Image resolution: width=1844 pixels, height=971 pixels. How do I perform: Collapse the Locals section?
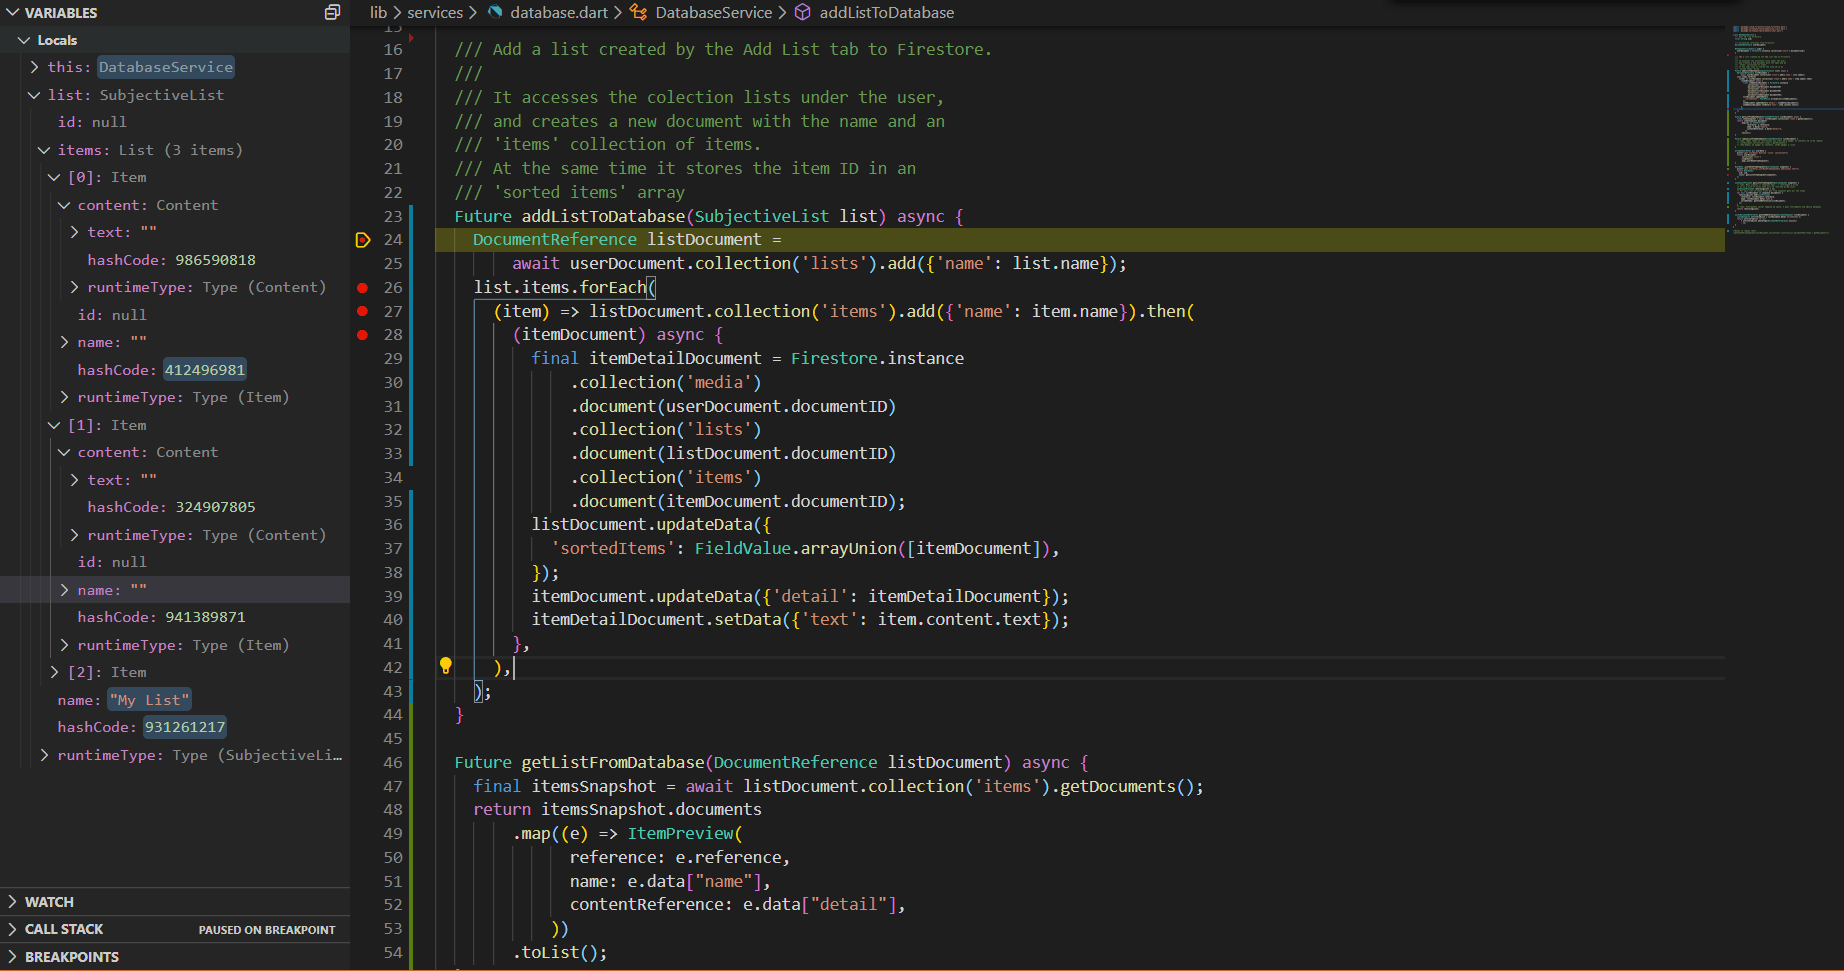coord(23,40)
